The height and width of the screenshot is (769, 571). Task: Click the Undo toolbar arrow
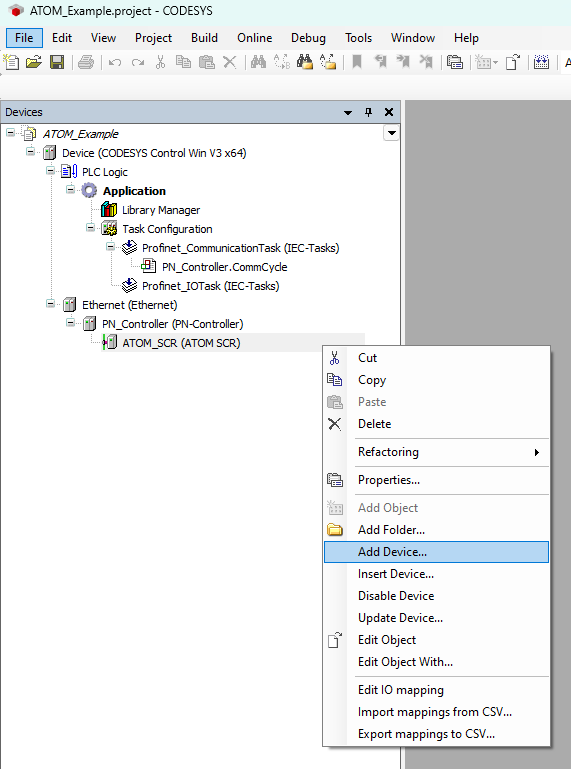(x=115, y=62)
